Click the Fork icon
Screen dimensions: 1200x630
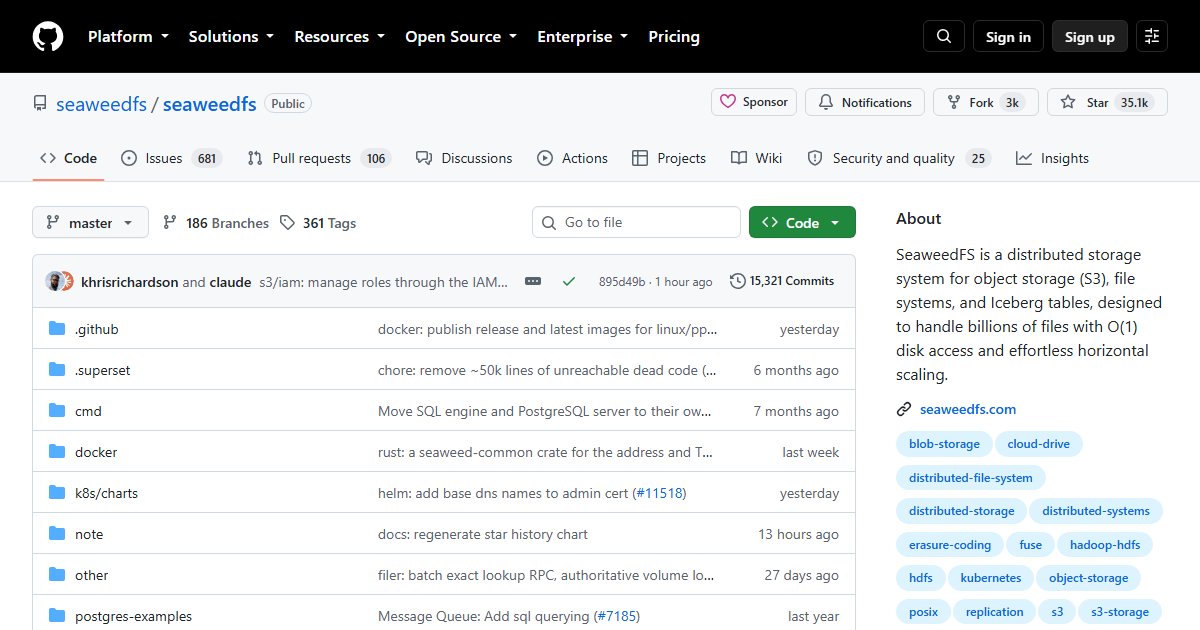pyautogui.click(x=953, y=102)
